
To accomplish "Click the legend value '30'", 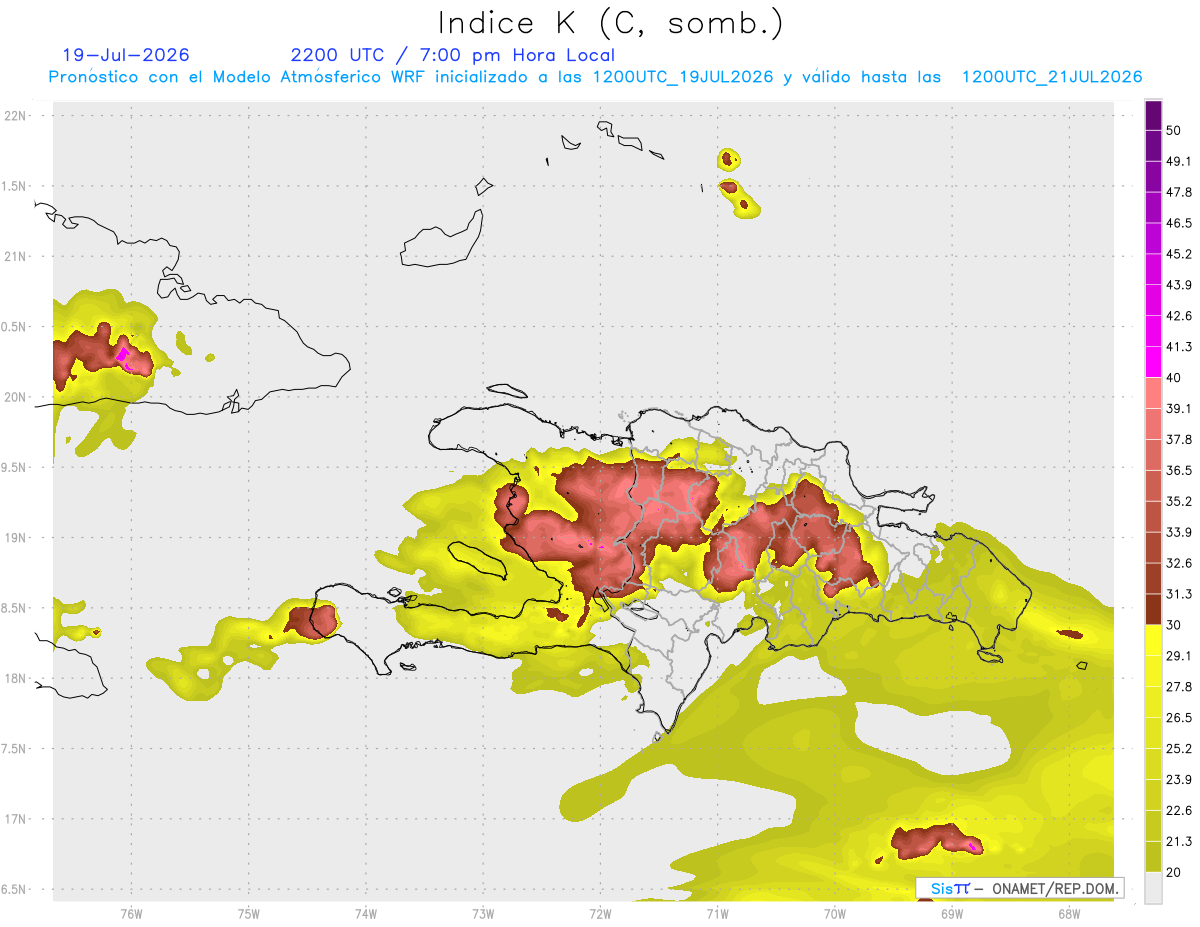I will coord(1173,625).
